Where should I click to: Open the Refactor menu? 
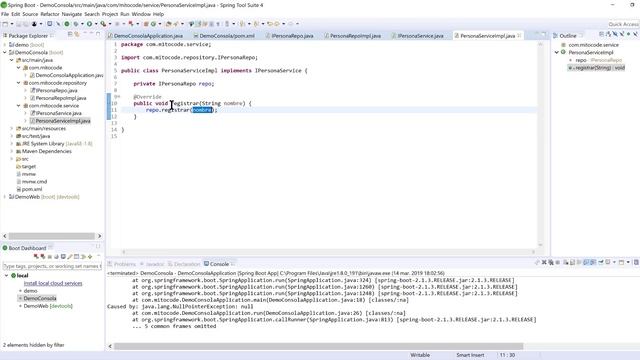tap(50, 14)
